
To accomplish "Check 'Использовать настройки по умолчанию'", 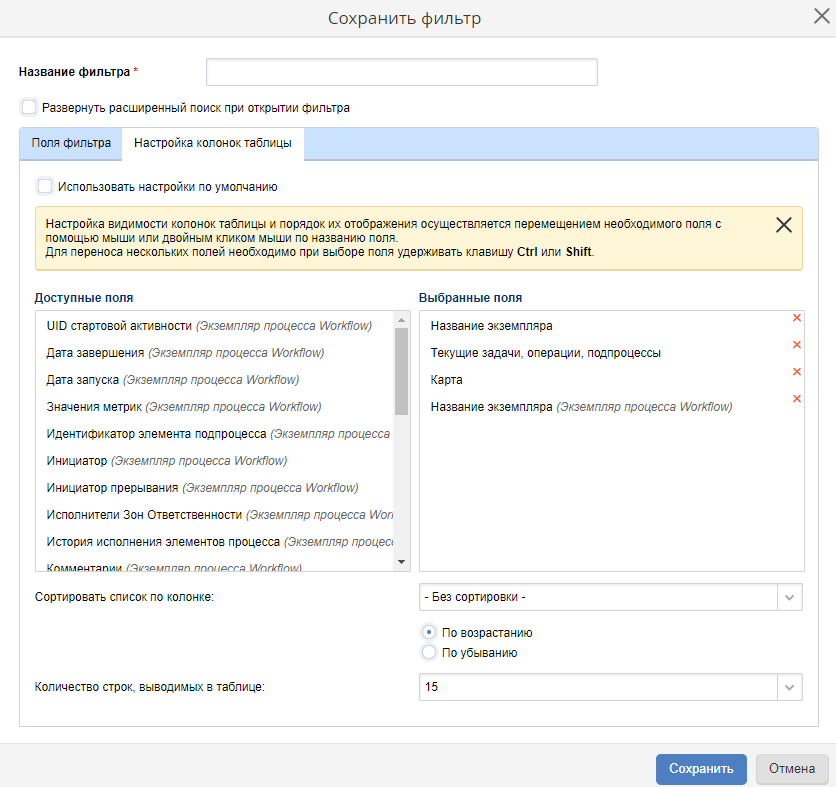I will pos(45,186).
